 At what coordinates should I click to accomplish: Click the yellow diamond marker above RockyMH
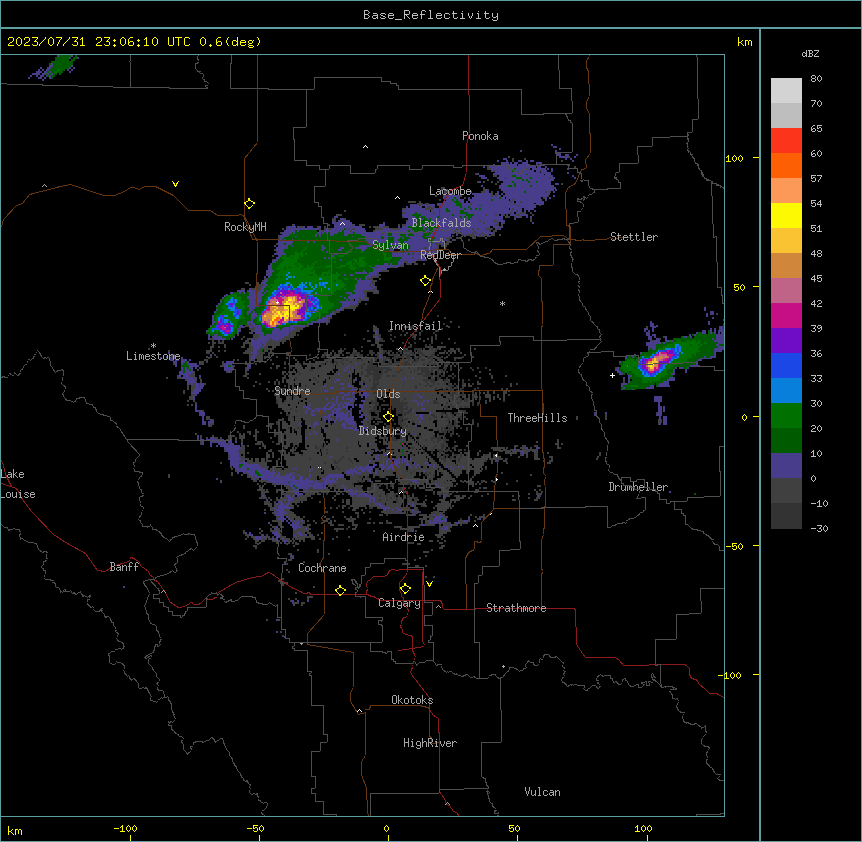[x=250, y=204]
